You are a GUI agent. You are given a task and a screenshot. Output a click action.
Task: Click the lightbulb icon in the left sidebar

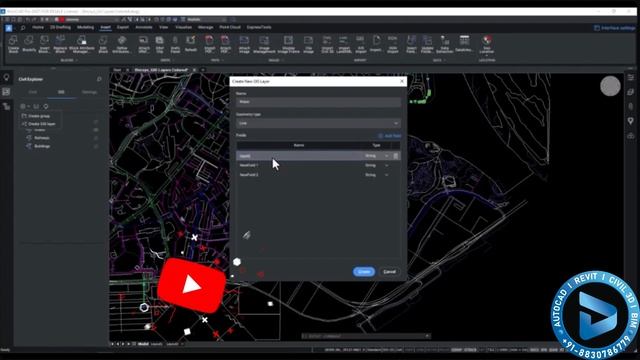click(6, 77)
